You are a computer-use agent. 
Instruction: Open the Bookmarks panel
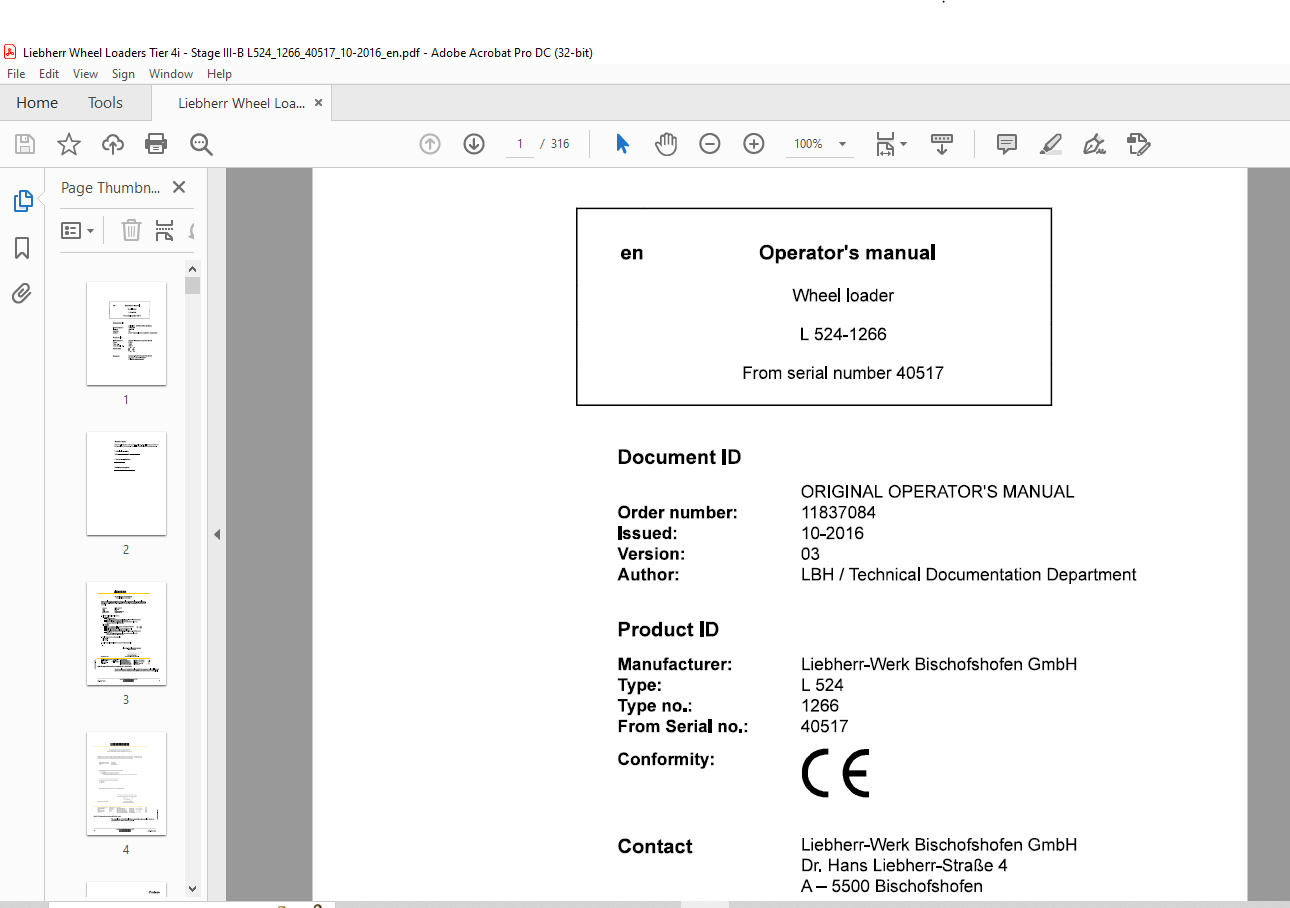(22, 248)
